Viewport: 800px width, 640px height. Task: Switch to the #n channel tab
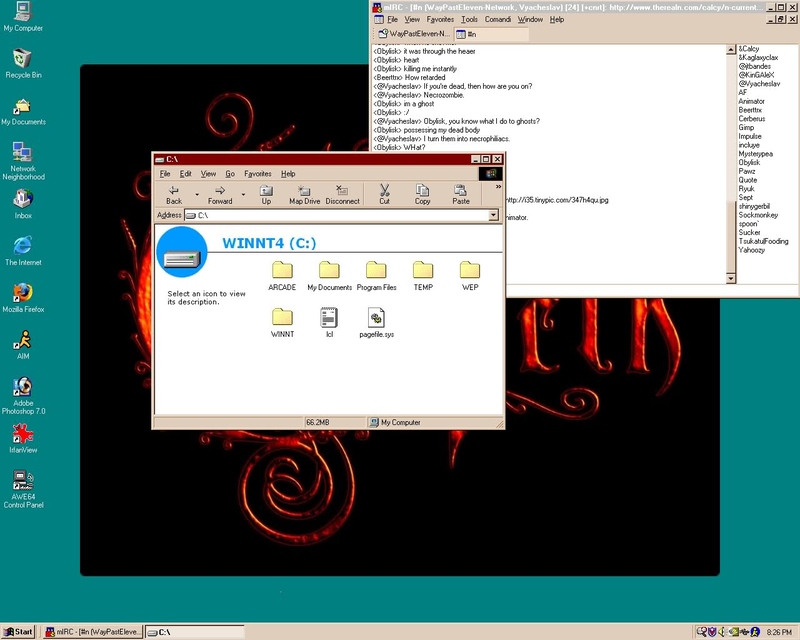coord(491,34)
